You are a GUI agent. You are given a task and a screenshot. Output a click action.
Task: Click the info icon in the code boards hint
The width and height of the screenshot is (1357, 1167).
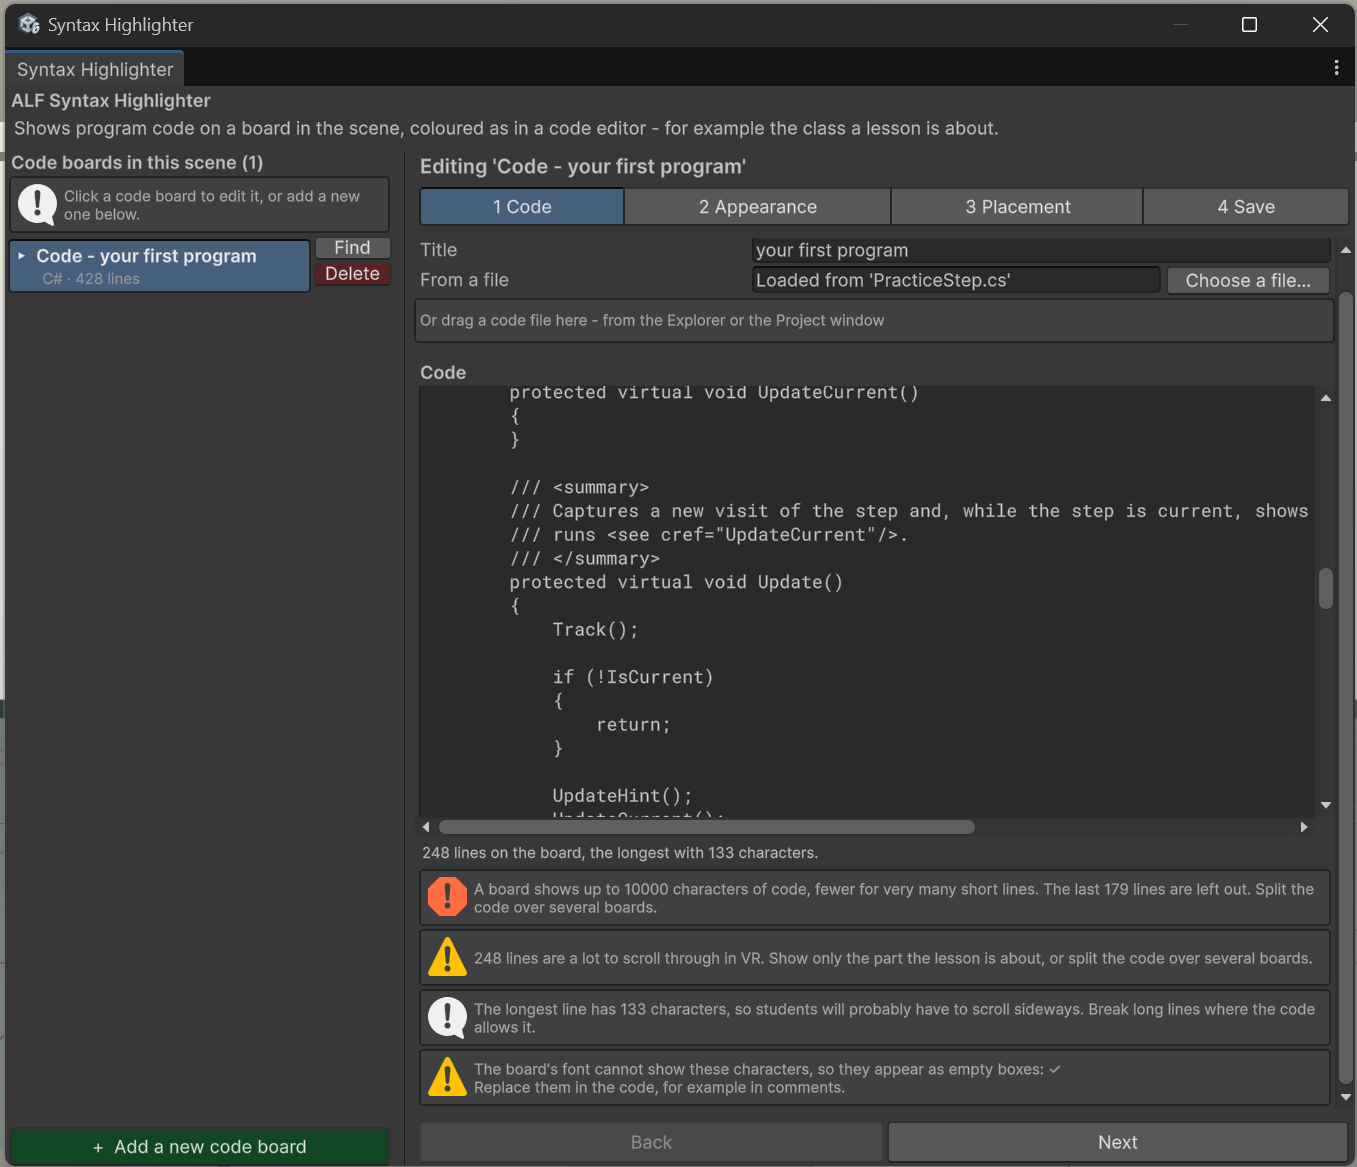click(x=37, y=204)
